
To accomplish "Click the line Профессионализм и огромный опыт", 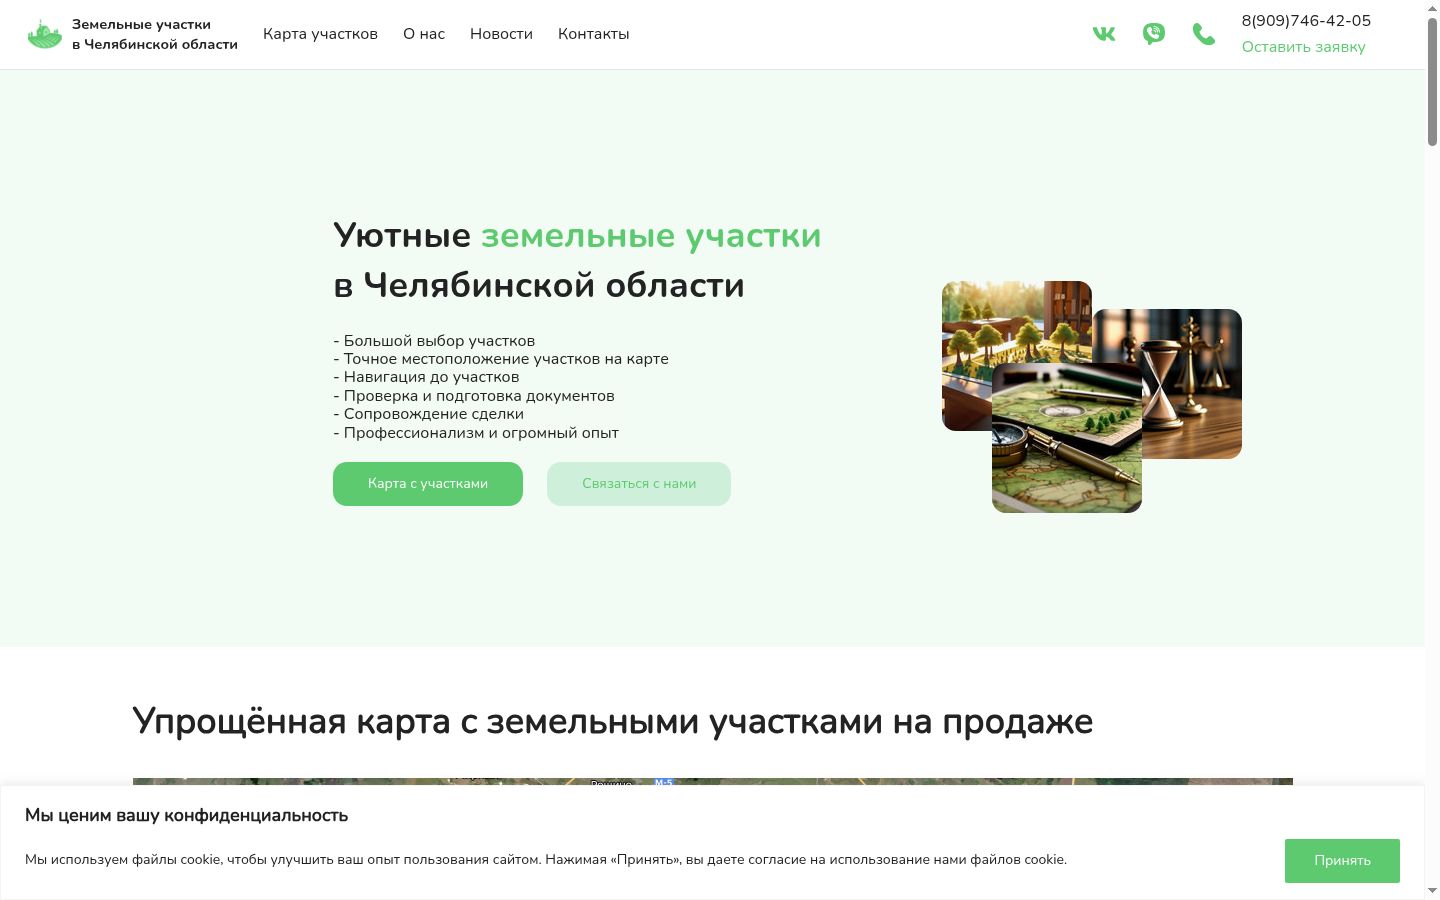I will click(476, 433).
